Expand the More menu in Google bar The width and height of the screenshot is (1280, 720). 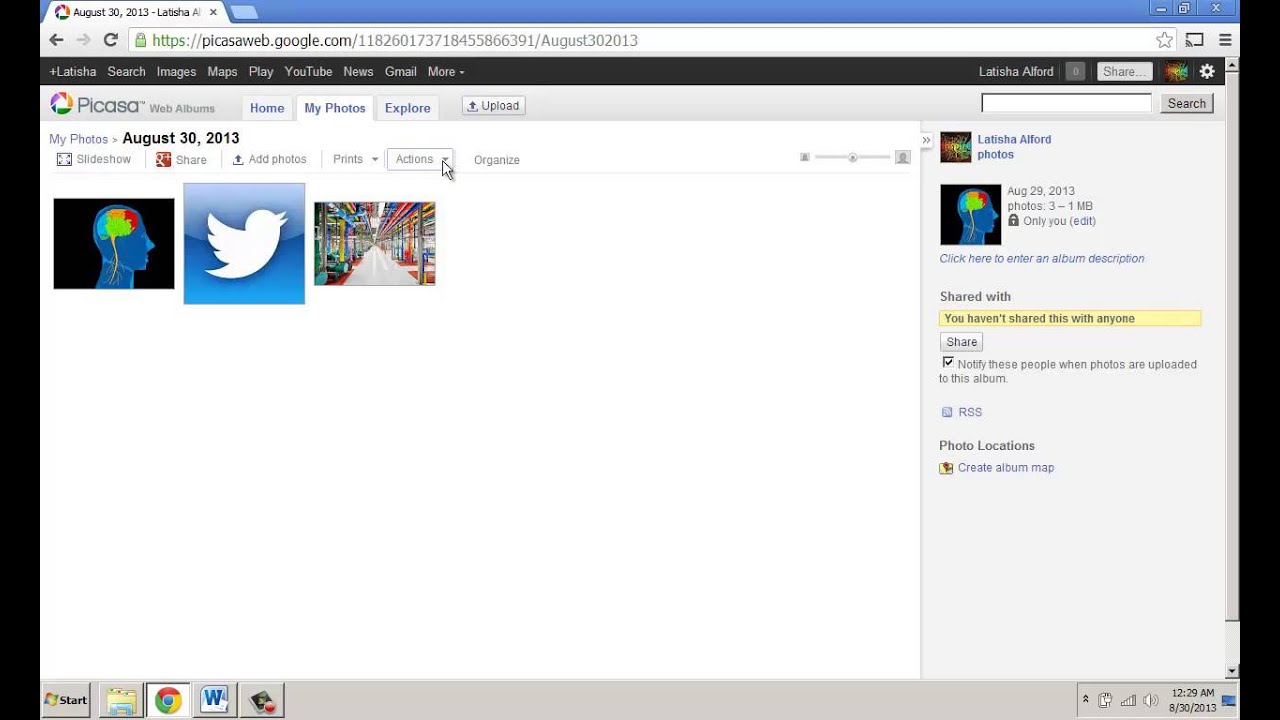pyautogui.click(x=446, y=71)
